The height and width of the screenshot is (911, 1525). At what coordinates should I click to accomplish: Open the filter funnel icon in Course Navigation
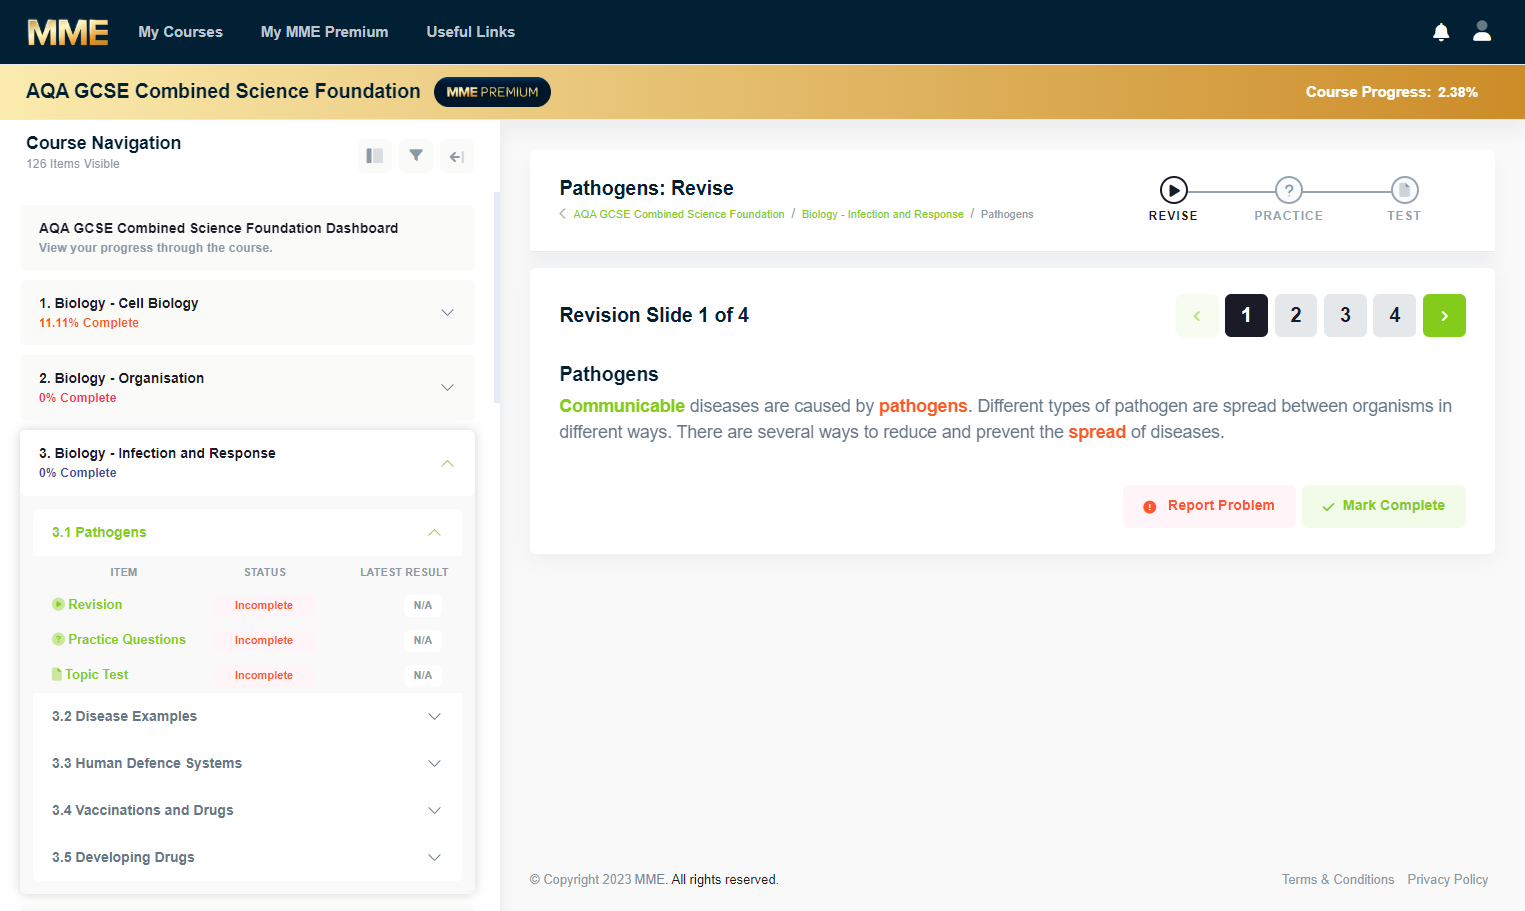click(x=416, y=156)
